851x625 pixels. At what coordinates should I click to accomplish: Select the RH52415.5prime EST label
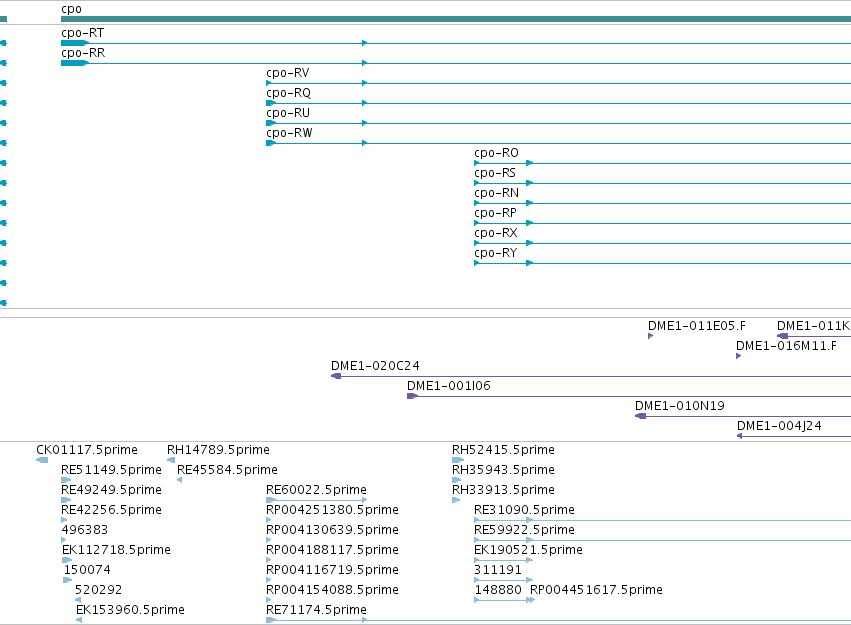pyautogui.click(x=503, y=450)
